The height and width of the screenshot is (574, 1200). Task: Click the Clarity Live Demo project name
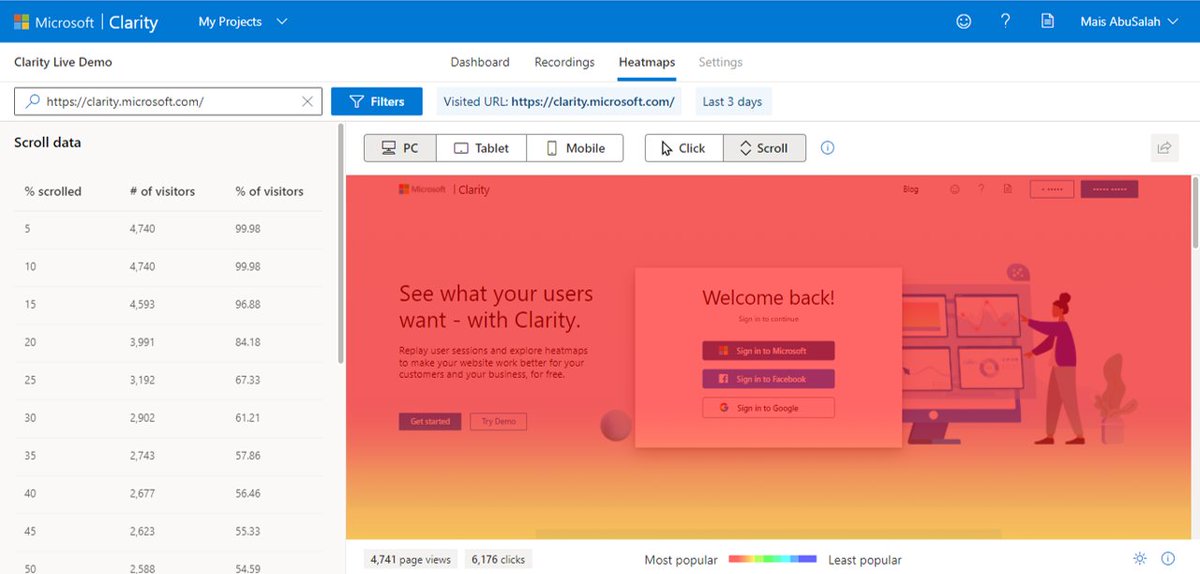[x=63, y=62]
